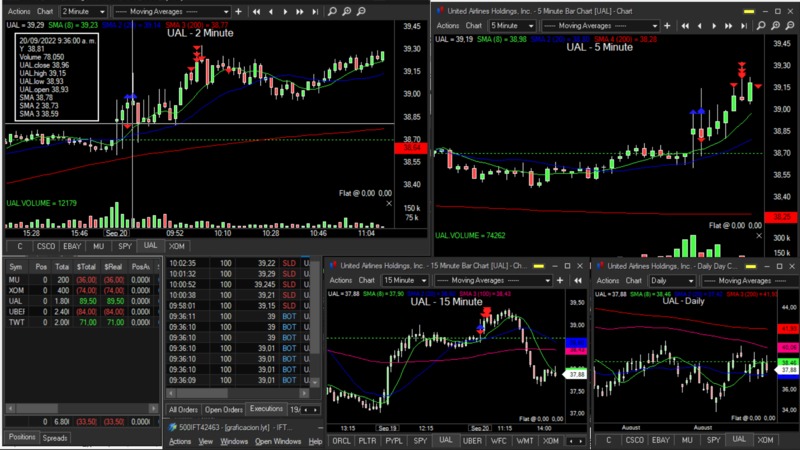This screenshot has width=800, height=450.
Task: Select the XOM symbol tab under 2 Minute chart
Action: pos(176,245)
